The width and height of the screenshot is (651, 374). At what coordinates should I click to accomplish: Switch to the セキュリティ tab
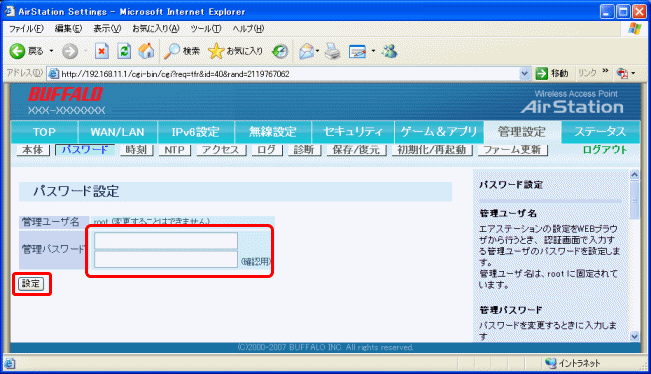click(353, 132)
